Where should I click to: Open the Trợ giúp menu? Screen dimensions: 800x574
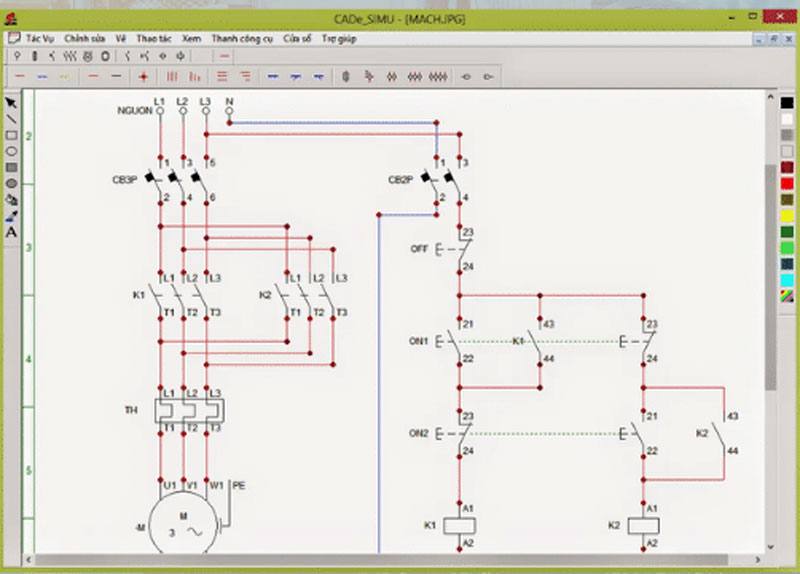pyautogui.click(x=339, y=39)
